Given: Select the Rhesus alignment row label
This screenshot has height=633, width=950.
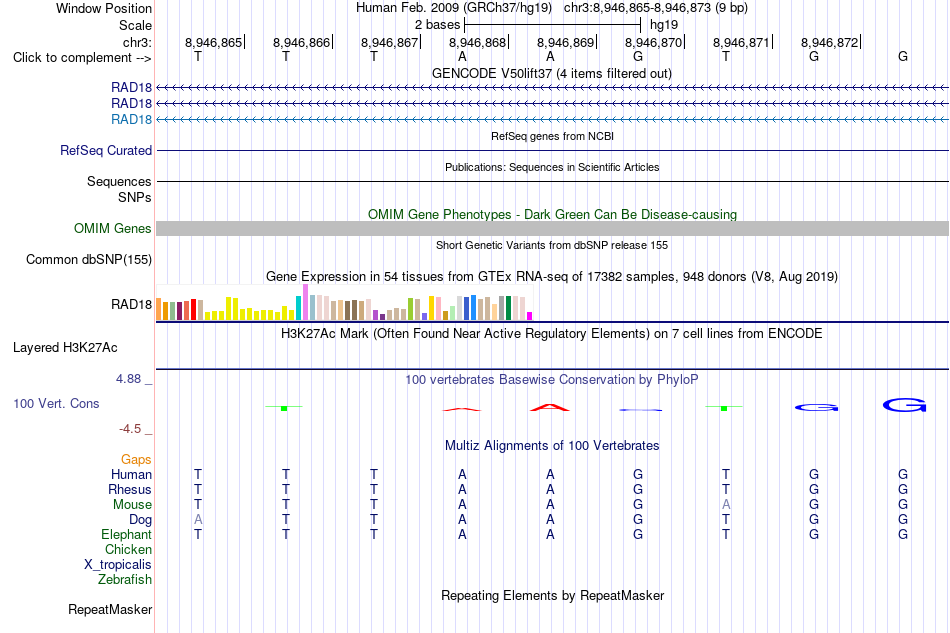Looking at the screenshot, I should click(x=130, y=489).
